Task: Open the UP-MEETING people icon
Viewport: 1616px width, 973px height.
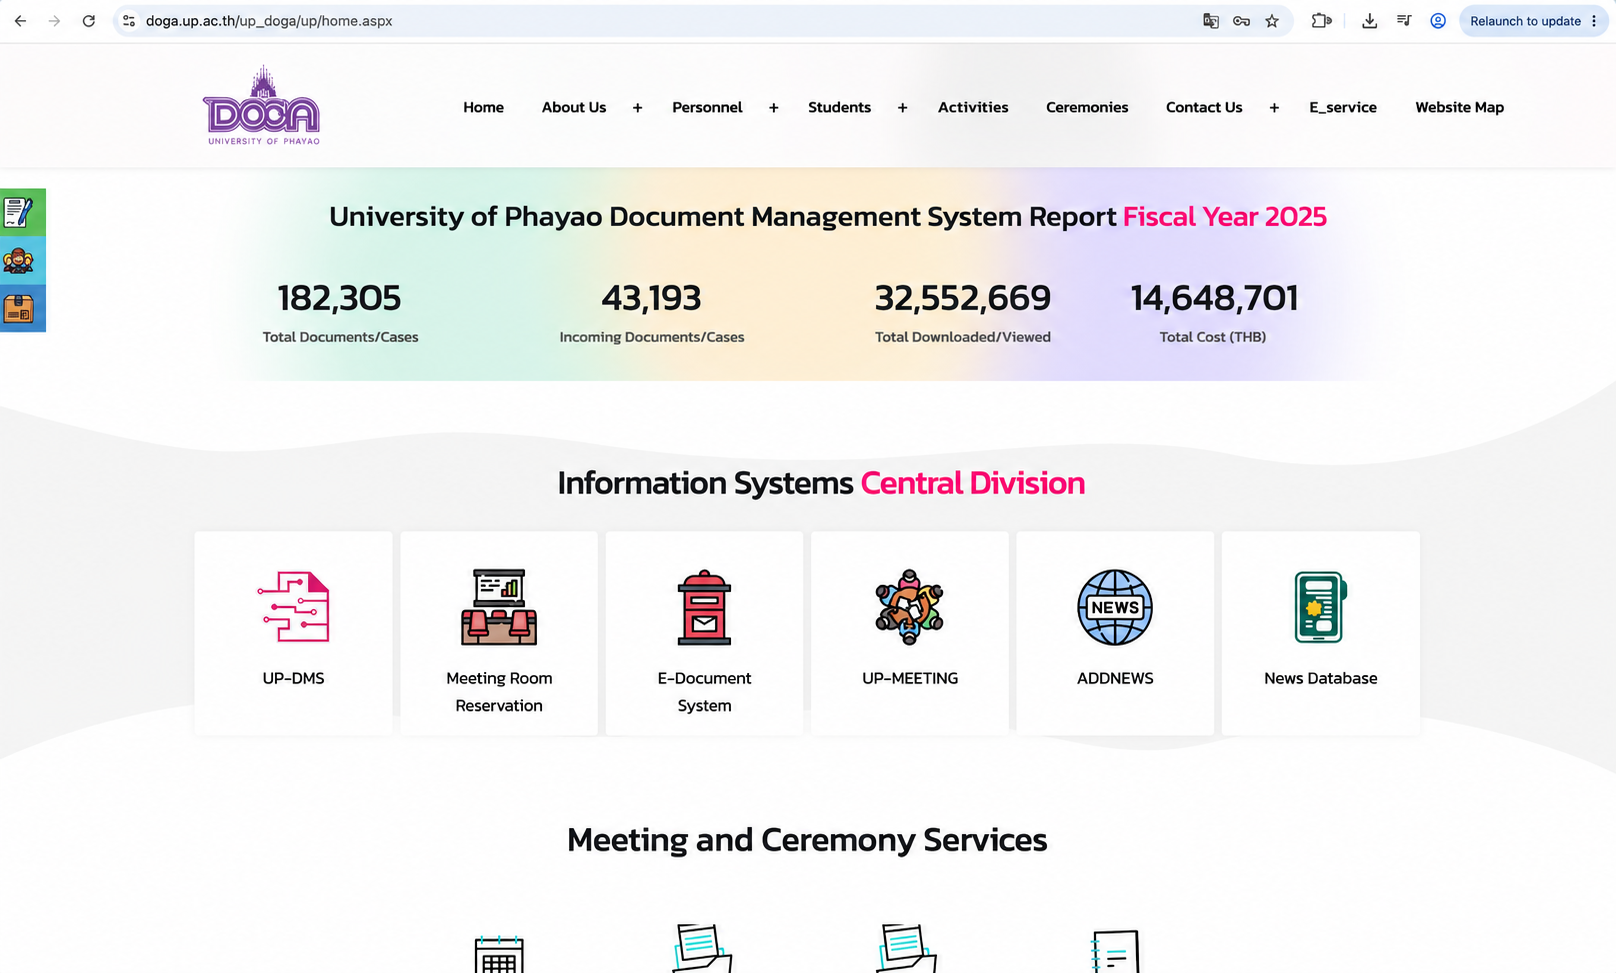Action: pos(909,606)
